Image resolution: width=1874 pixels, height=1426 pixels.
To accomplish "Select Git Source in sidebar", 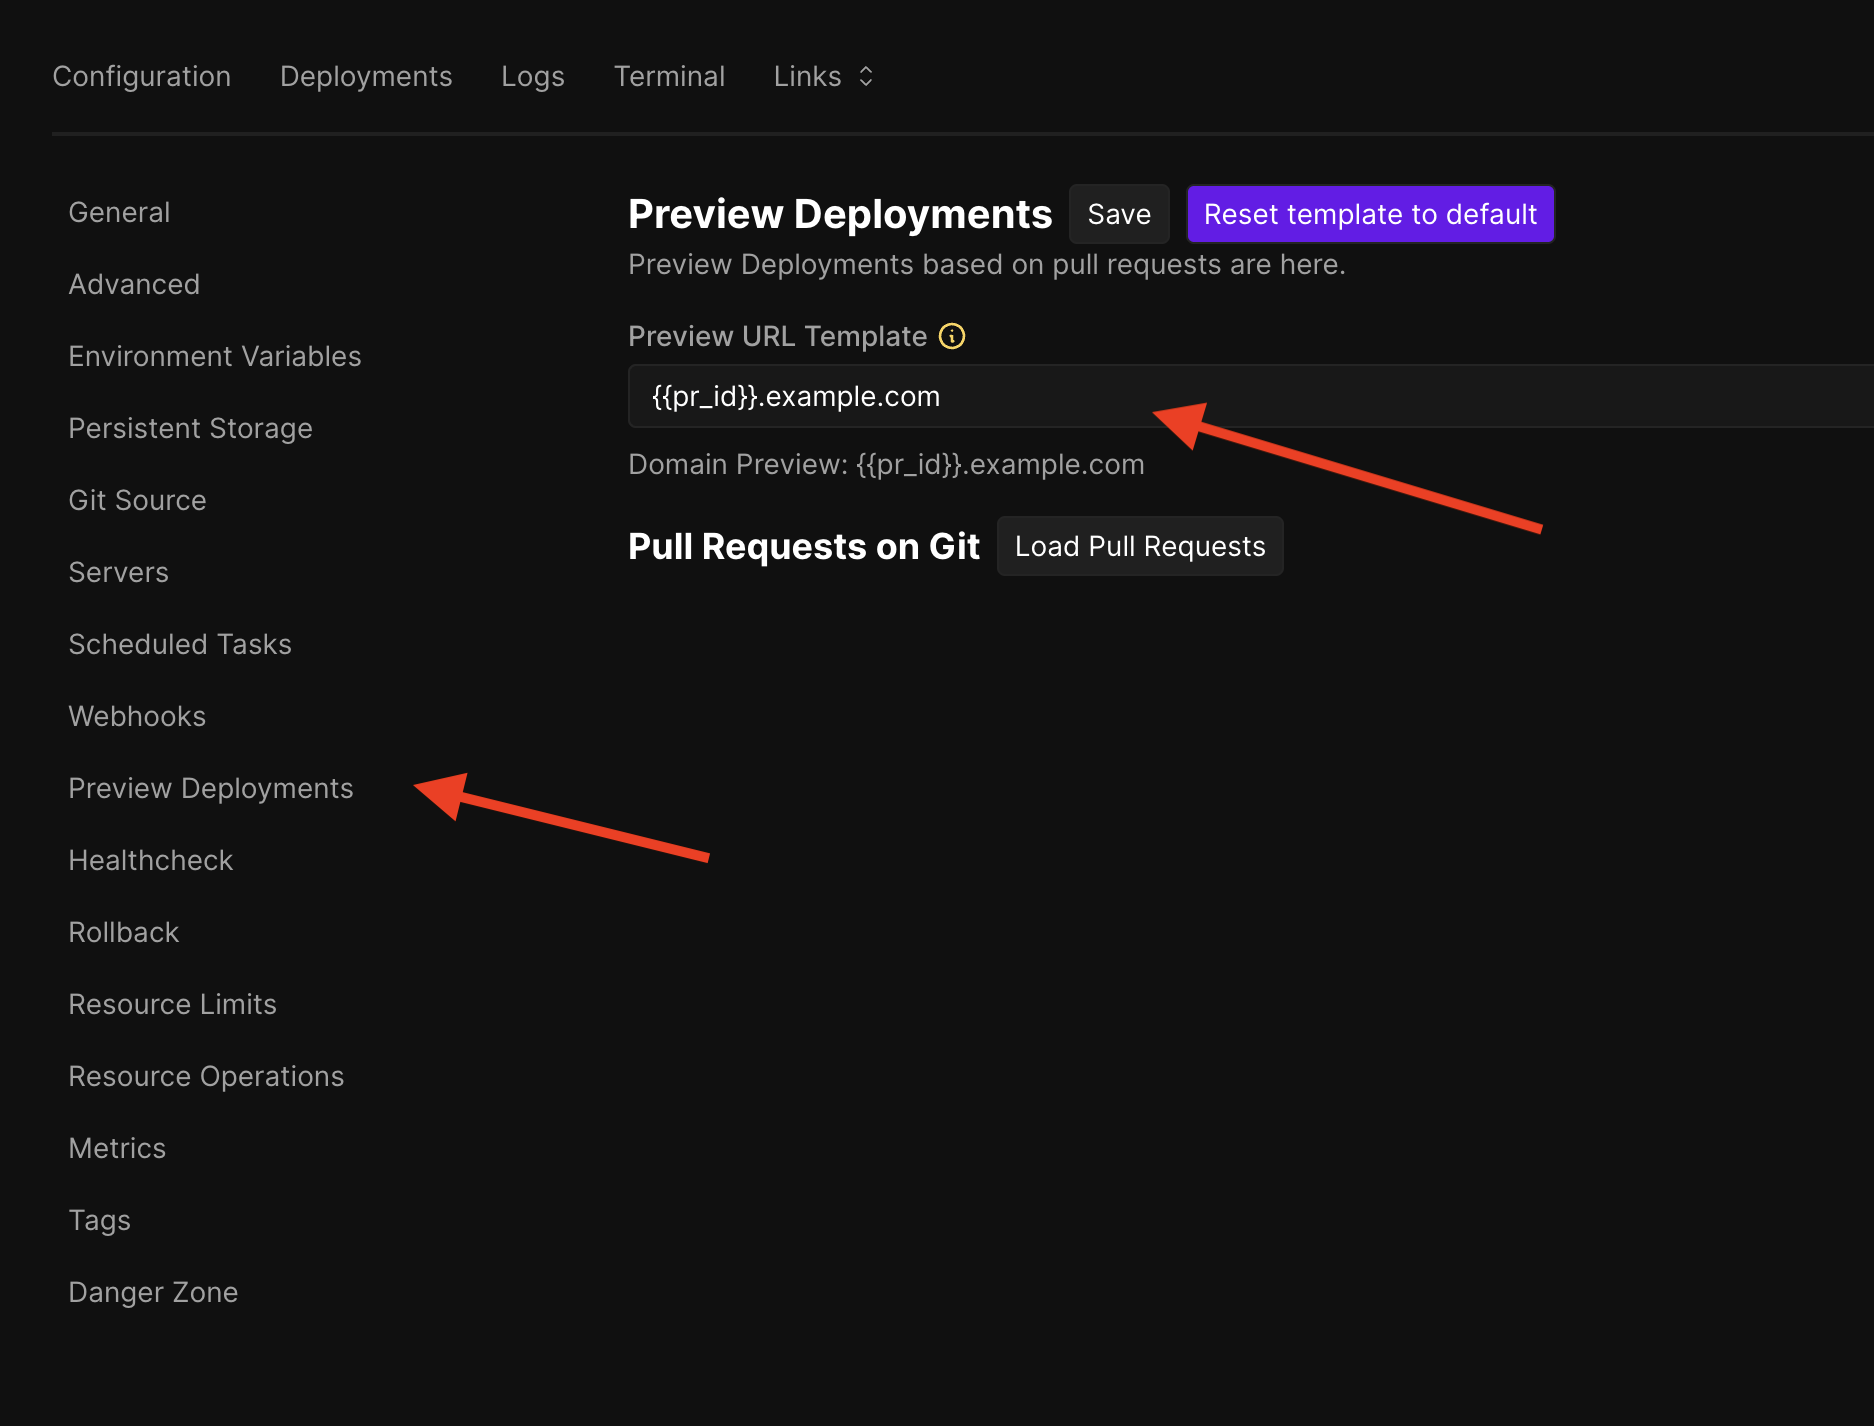I will 137,500.
